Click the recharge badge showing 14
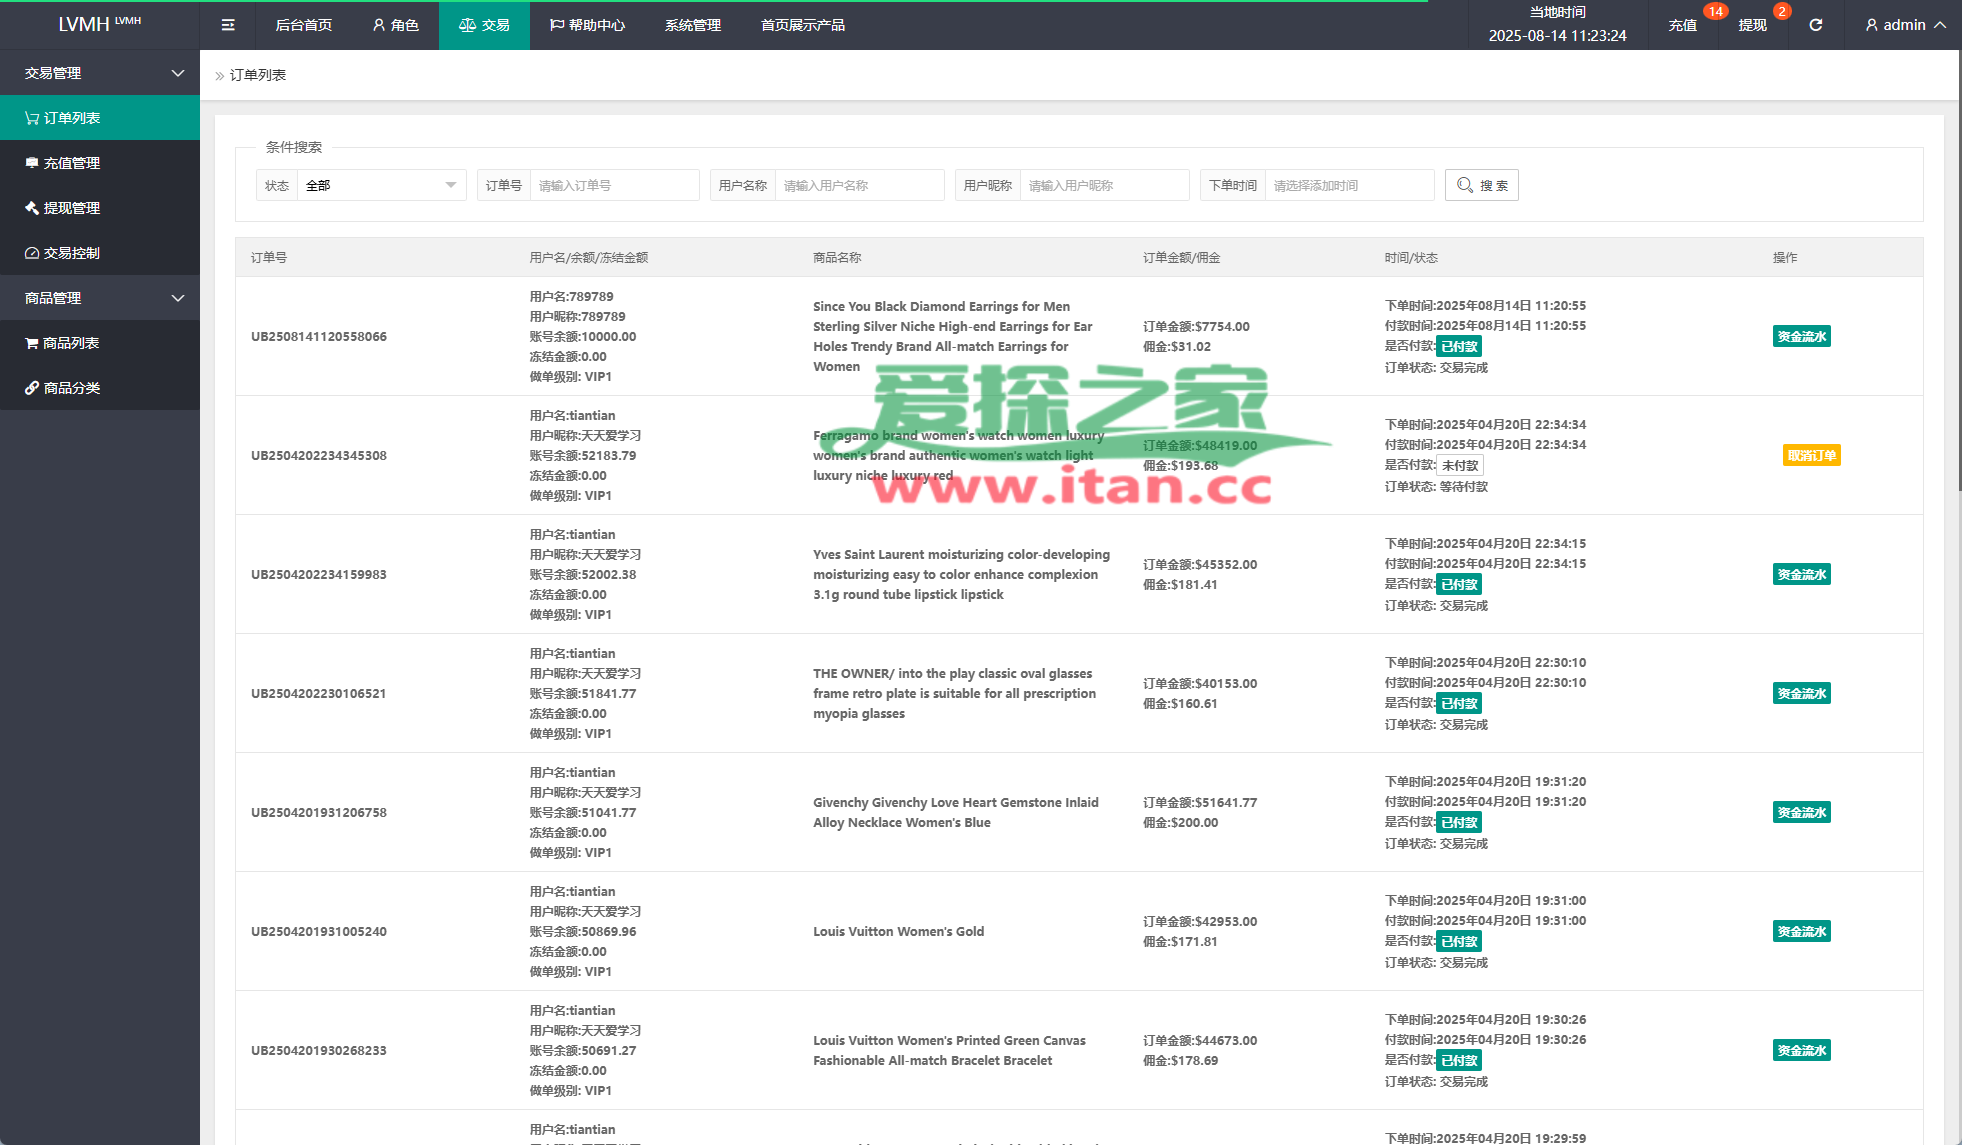1962x1145 pixels. tap(1715, 12)
